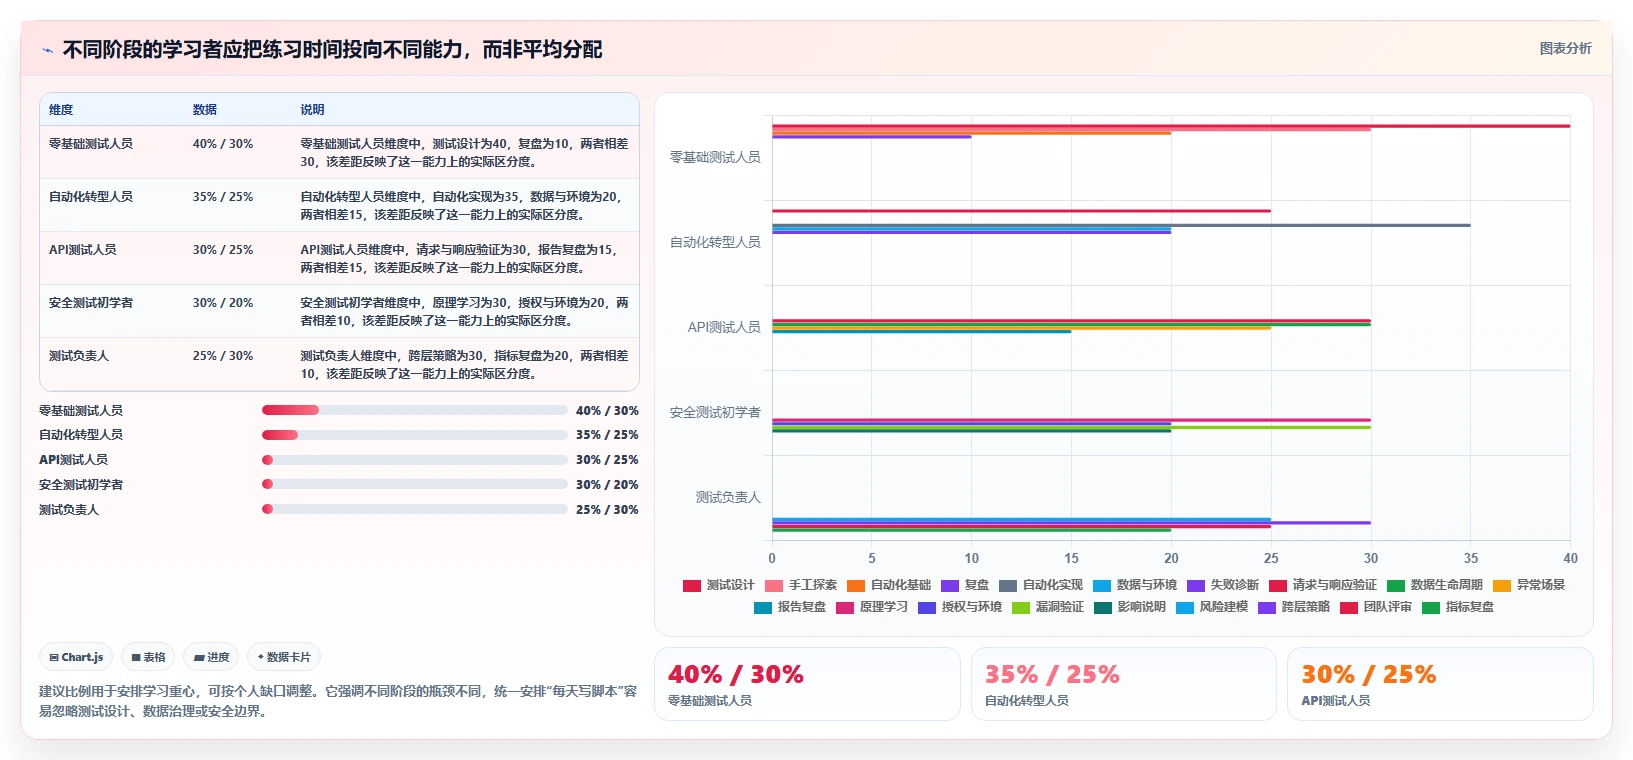Click chart y-axis label 自动化转型人员
Viewport: 1633px width, 760px height.
715,242
